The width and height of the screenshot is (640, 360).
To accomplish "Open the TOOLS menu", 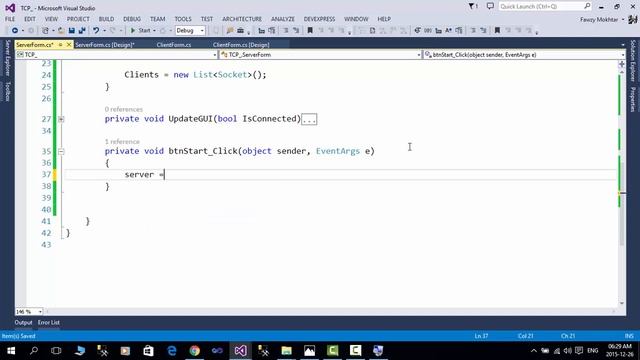I will pyautogui.click(x=183, y=19).
